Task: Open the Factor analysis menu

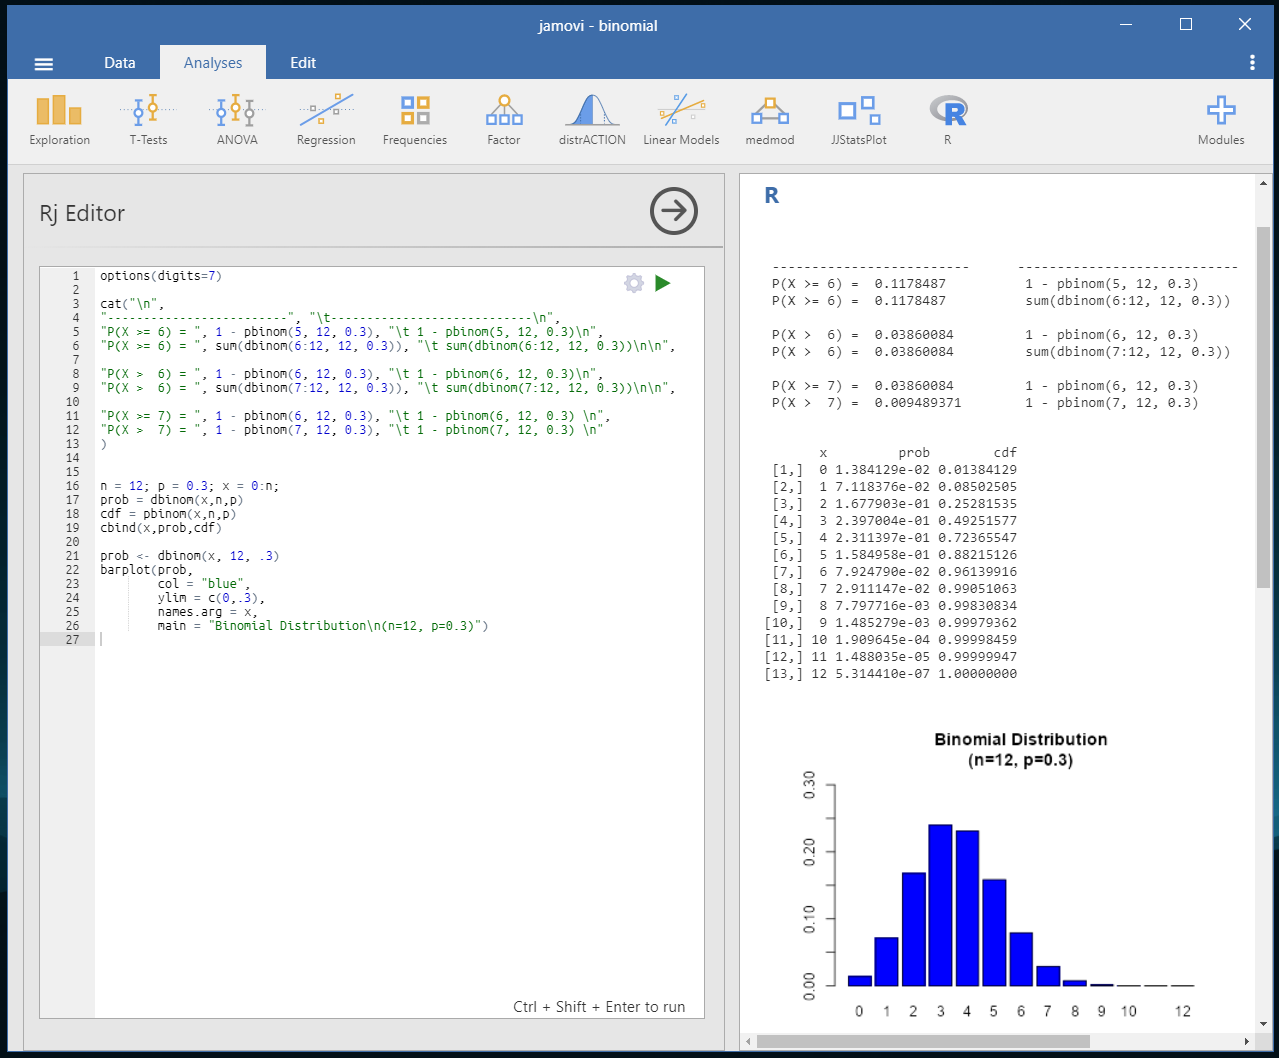Action: (x=504, y=120)
